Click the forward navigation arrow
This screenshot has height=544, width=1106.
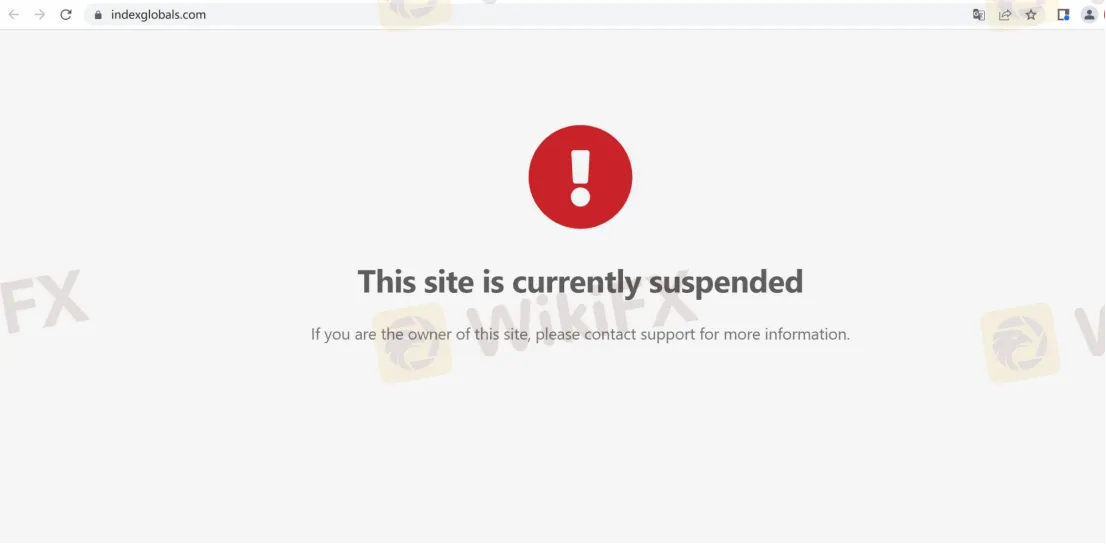40,14
